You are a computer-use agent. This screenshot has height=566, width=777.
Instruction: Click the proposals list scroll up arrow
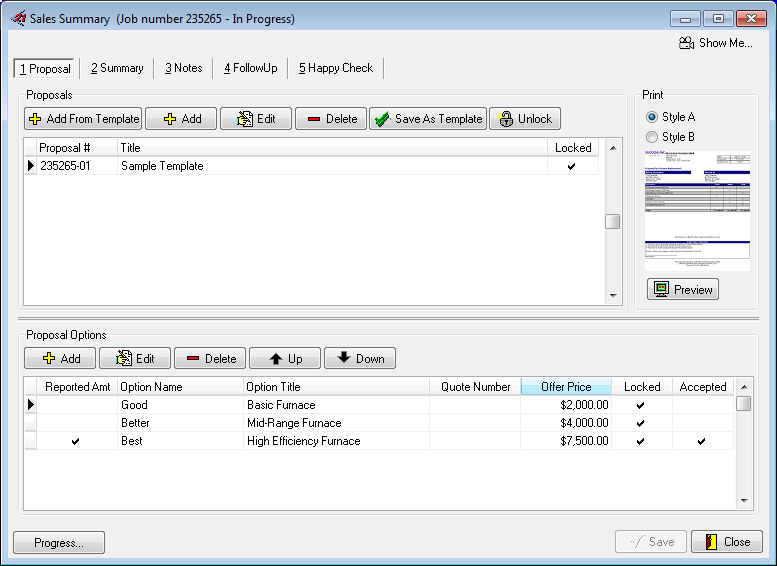tap(613, 148)
